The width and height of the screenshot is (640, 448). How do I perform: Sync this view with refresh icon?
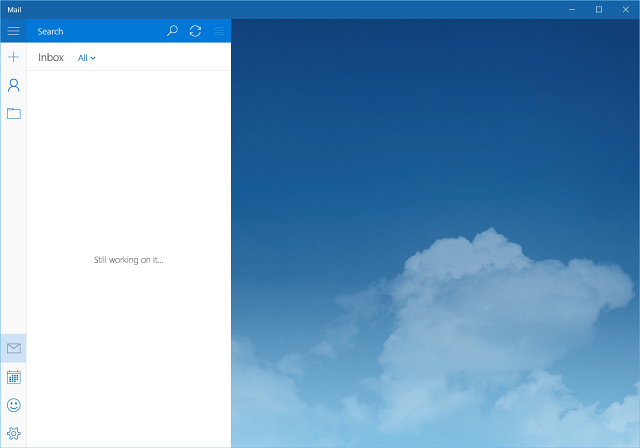(196, 31)
